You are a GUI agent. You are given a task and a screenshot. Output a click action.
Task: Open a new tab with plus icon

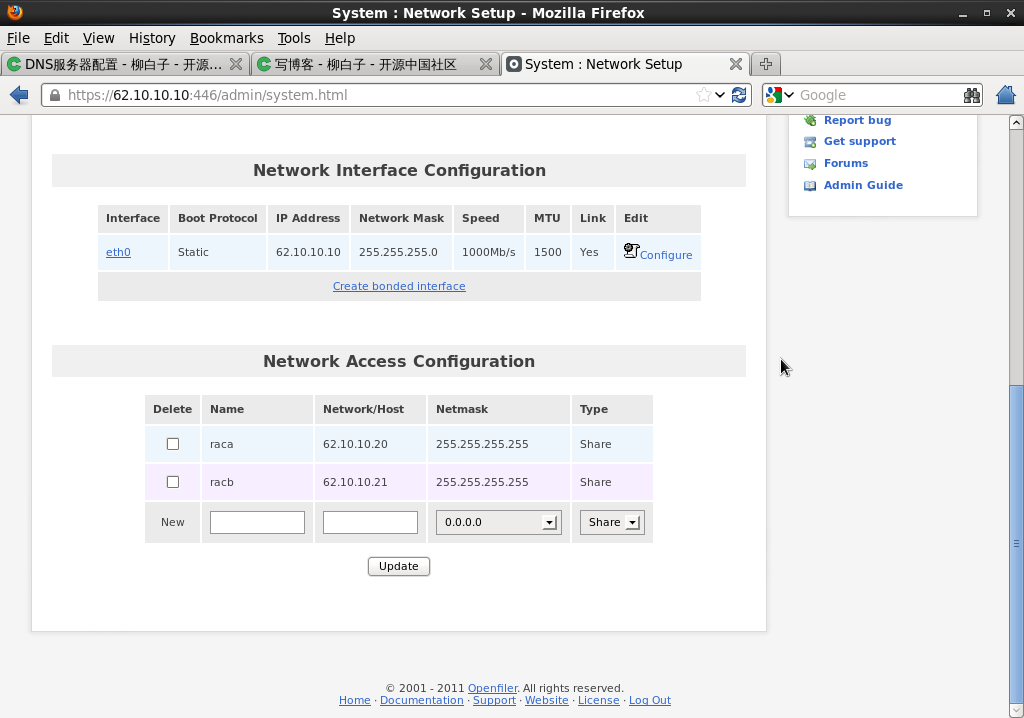tap(765, 64)
